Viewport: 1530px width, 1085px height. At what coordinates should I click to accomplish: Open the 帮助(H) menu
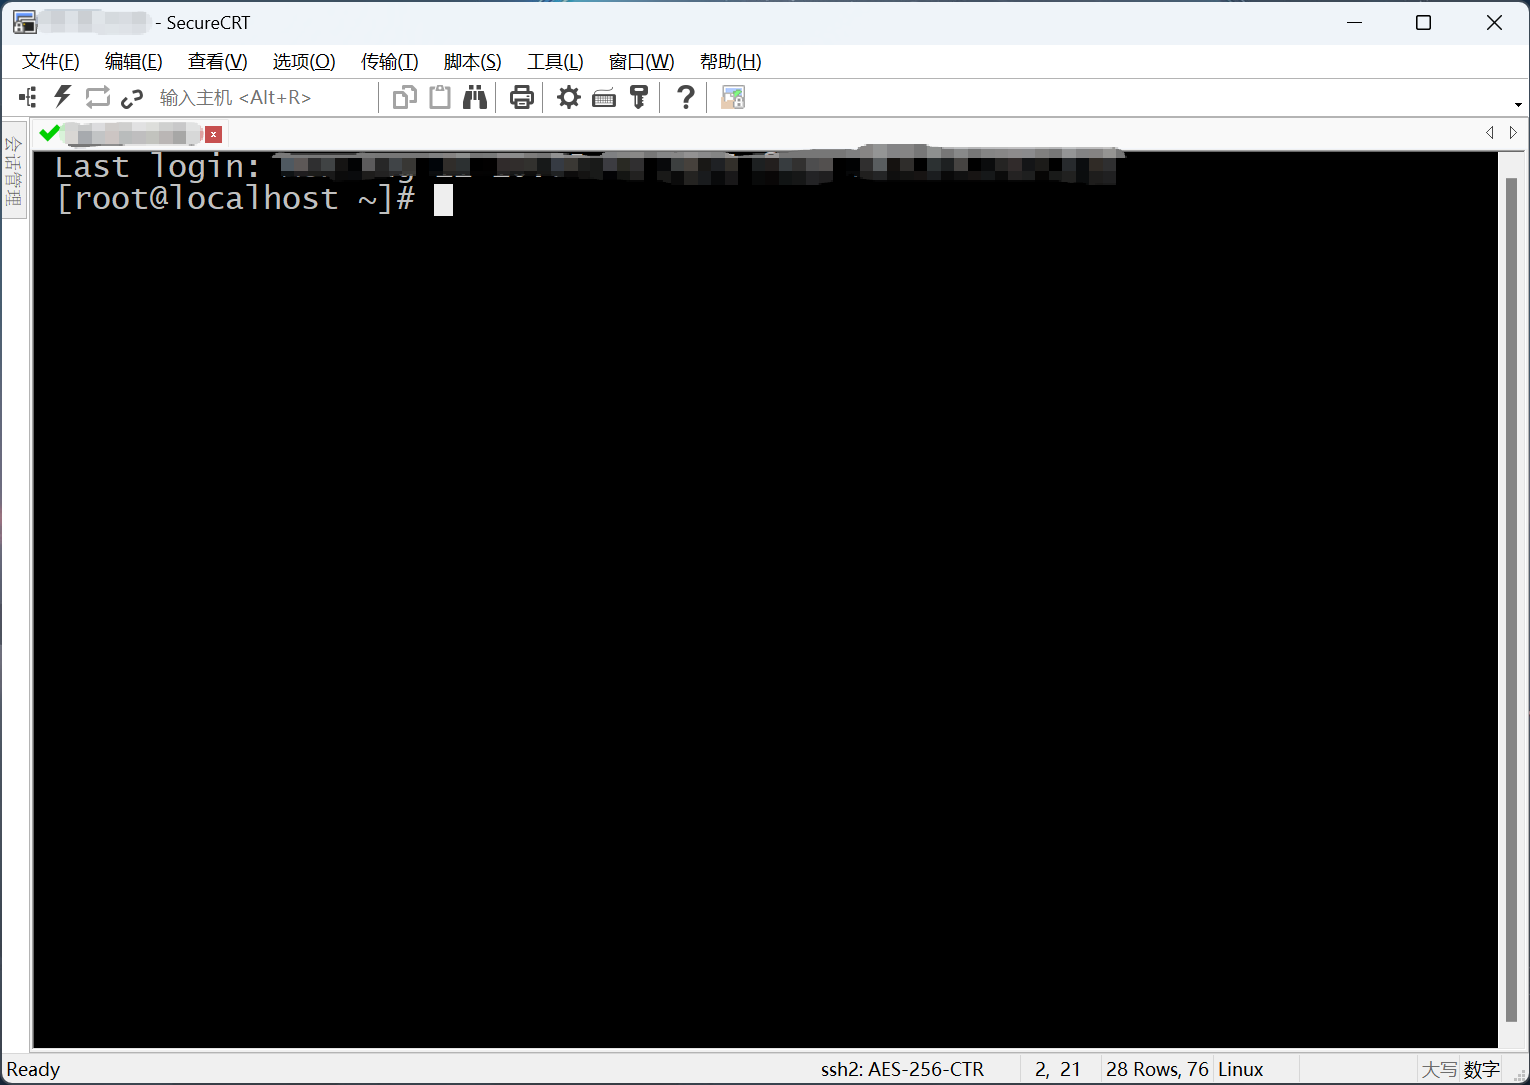pos(731,62)
